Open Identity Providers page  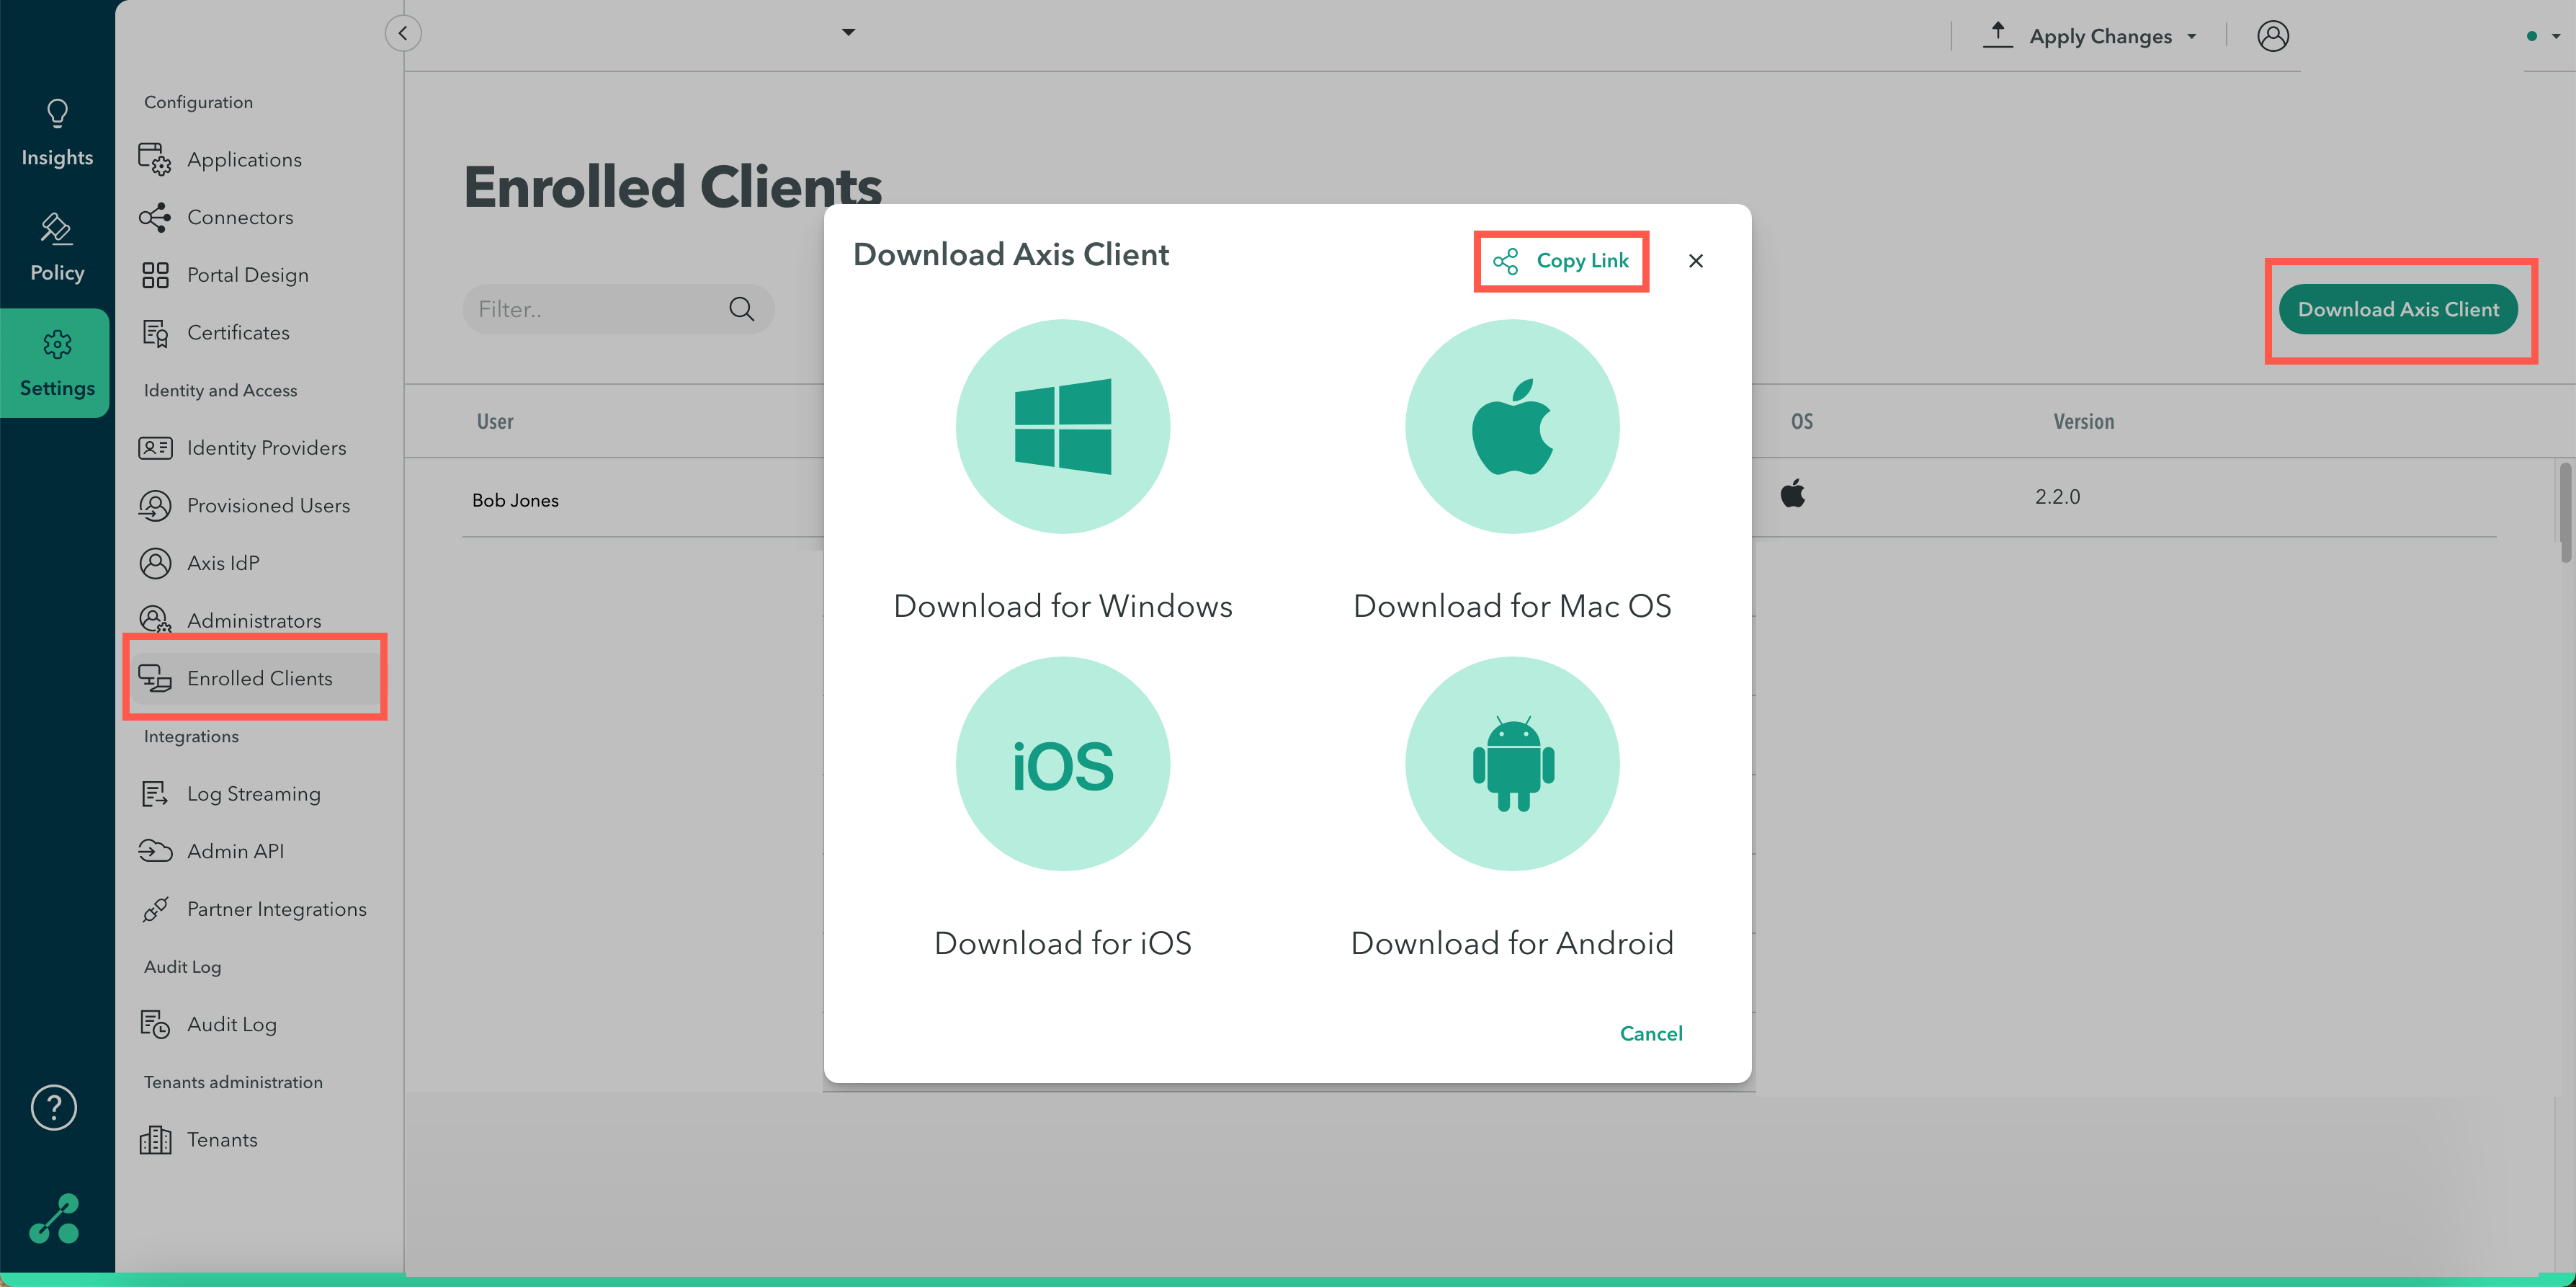point(266,448)
